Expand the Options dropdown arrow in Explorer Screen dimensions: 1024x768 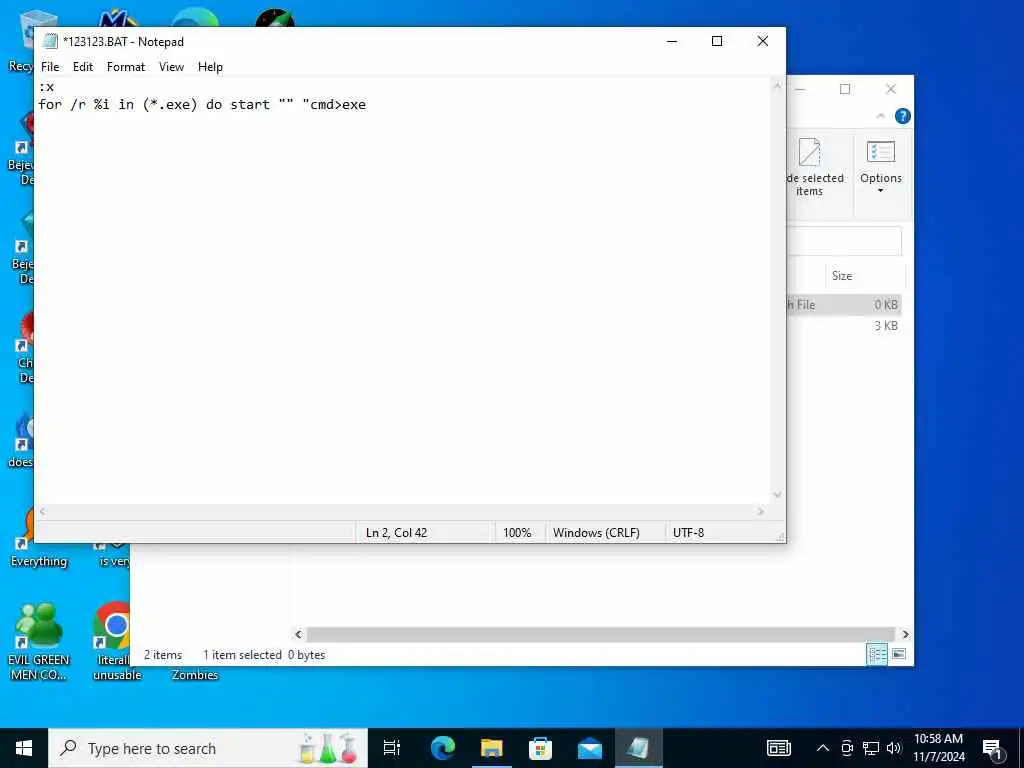tap(880, 191)
